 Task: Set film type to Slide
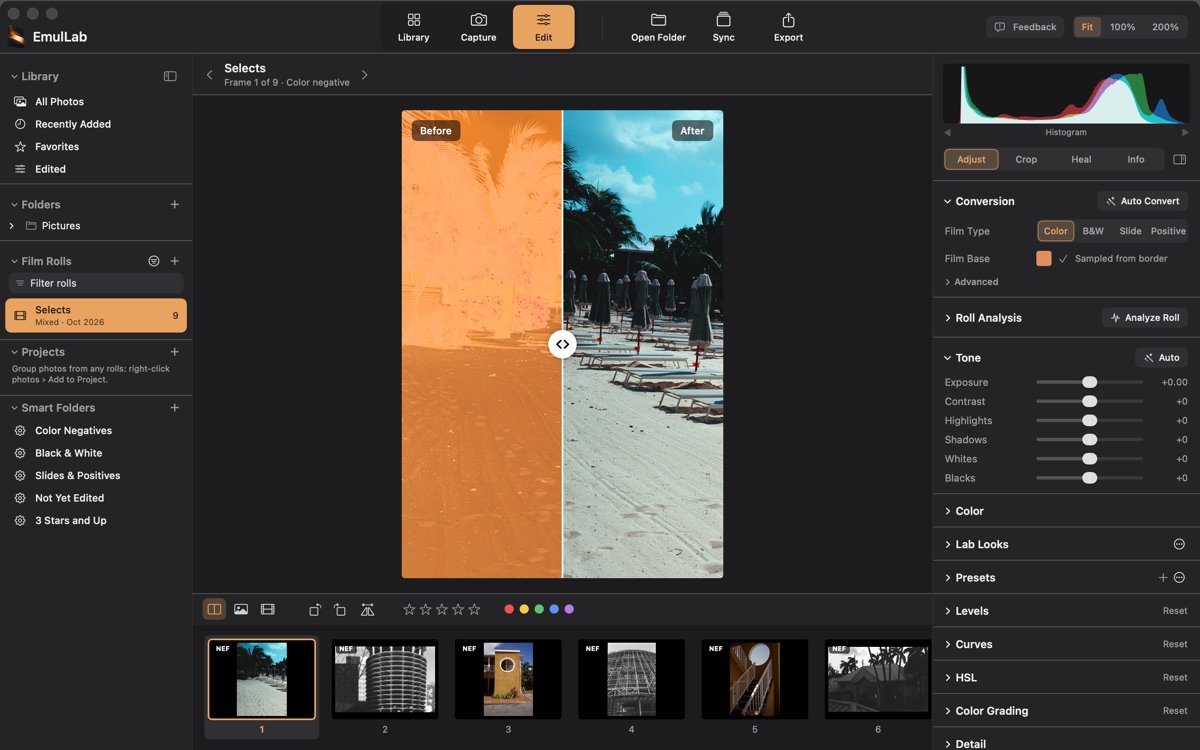pos(1130,231)
